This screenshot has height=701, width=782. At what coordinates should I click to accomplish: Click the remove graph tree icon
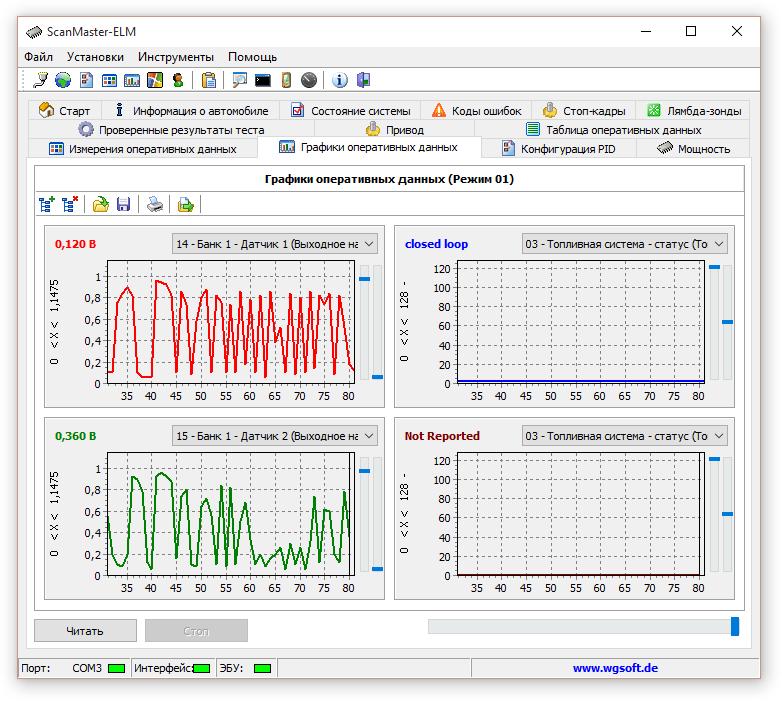69,205
